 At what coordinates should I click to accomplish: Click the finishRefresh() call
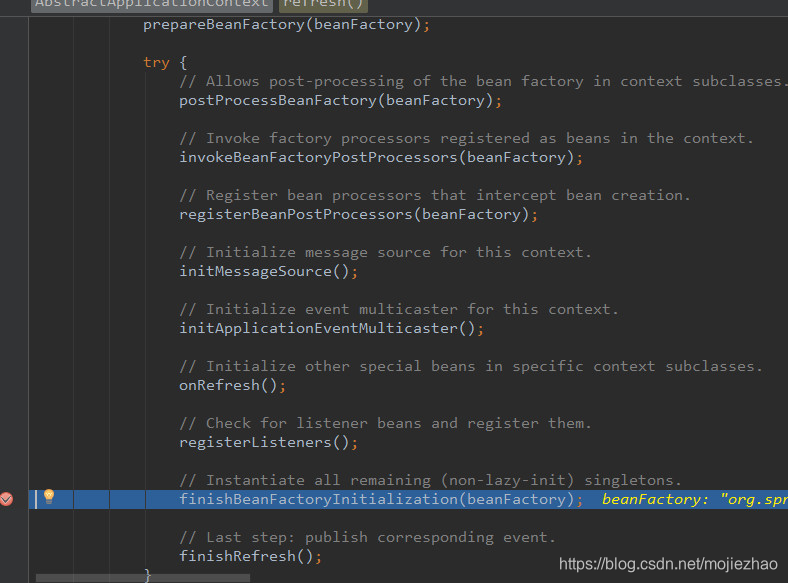tap(250, 556)
